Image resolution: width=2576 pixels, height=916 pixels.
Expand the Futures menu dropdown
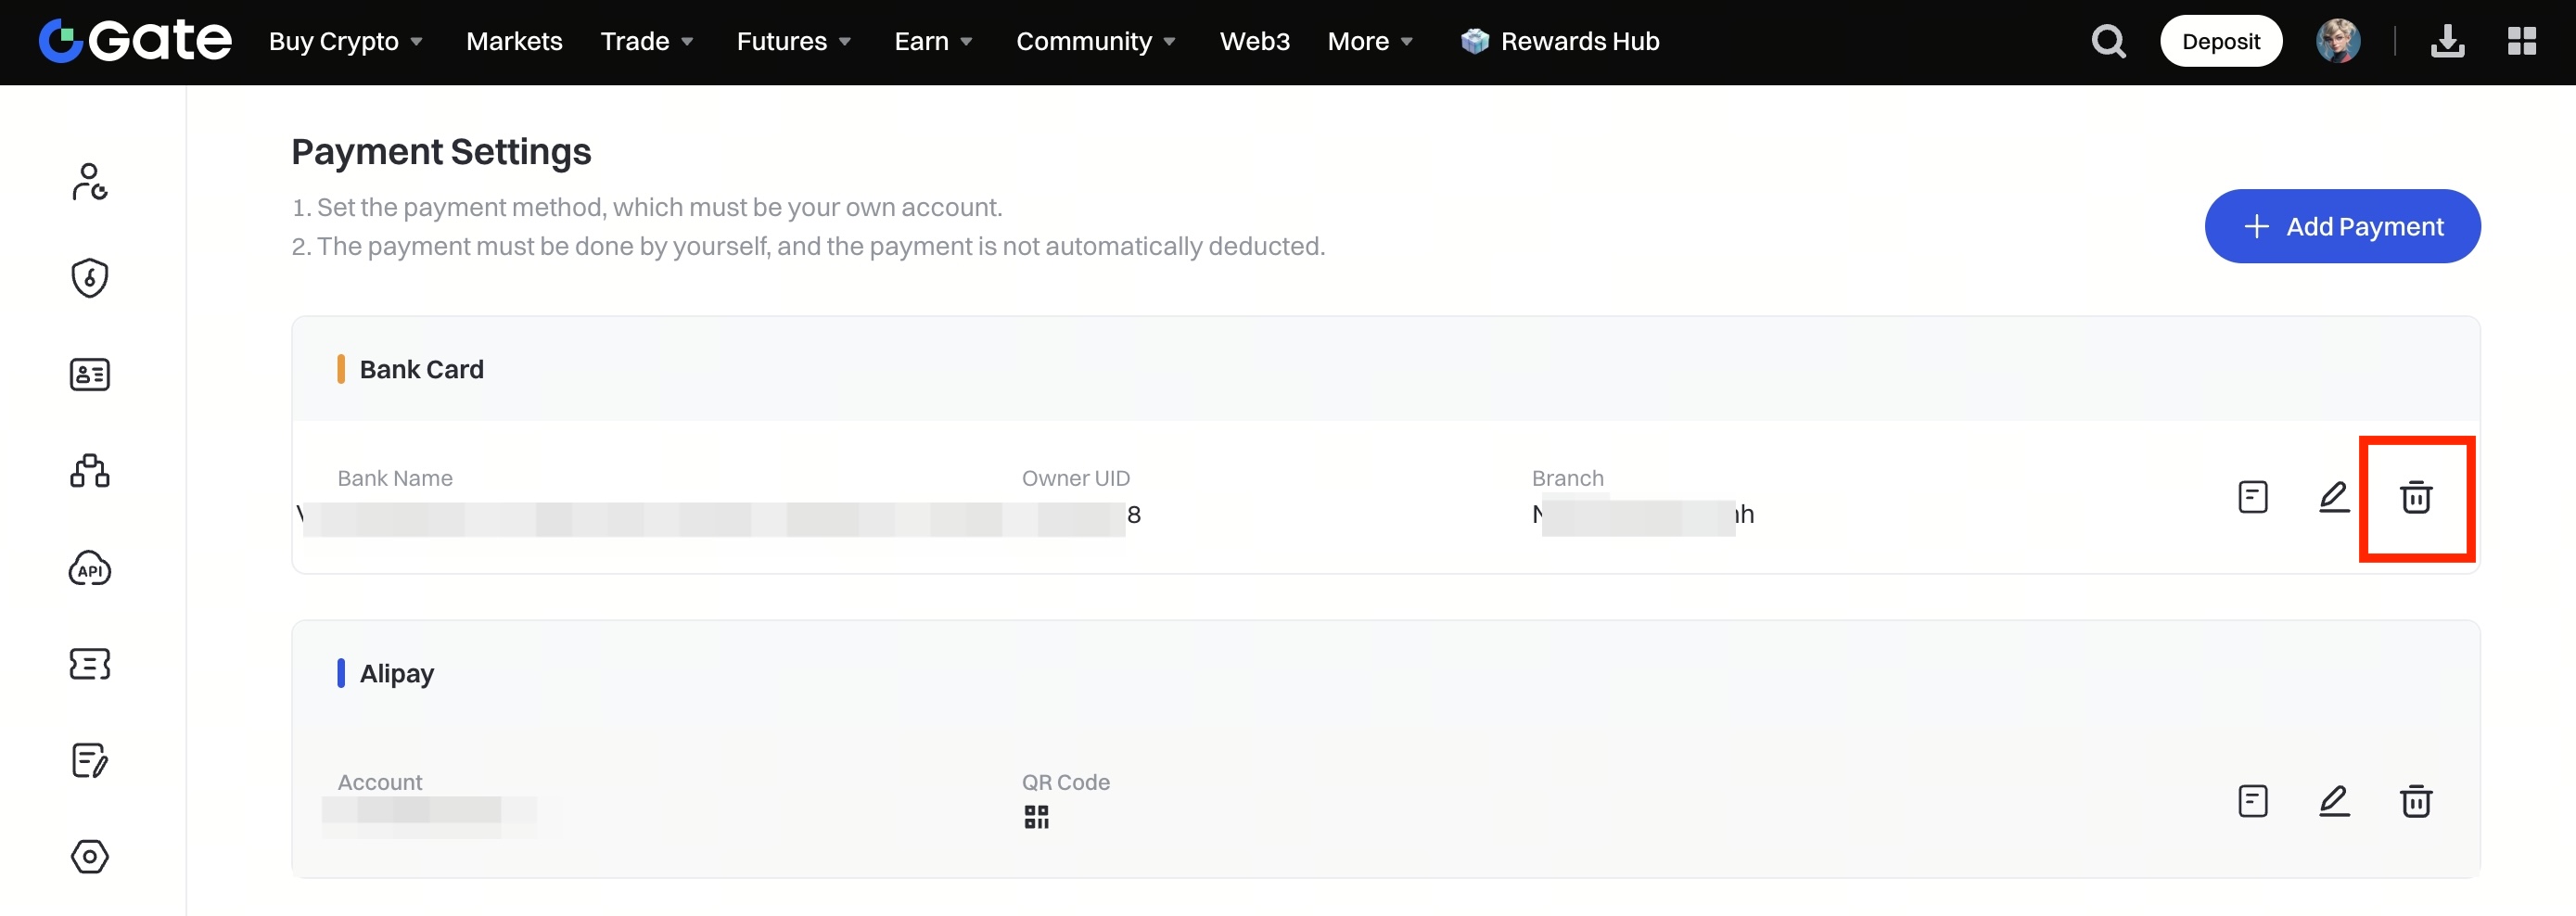(793, 41)
